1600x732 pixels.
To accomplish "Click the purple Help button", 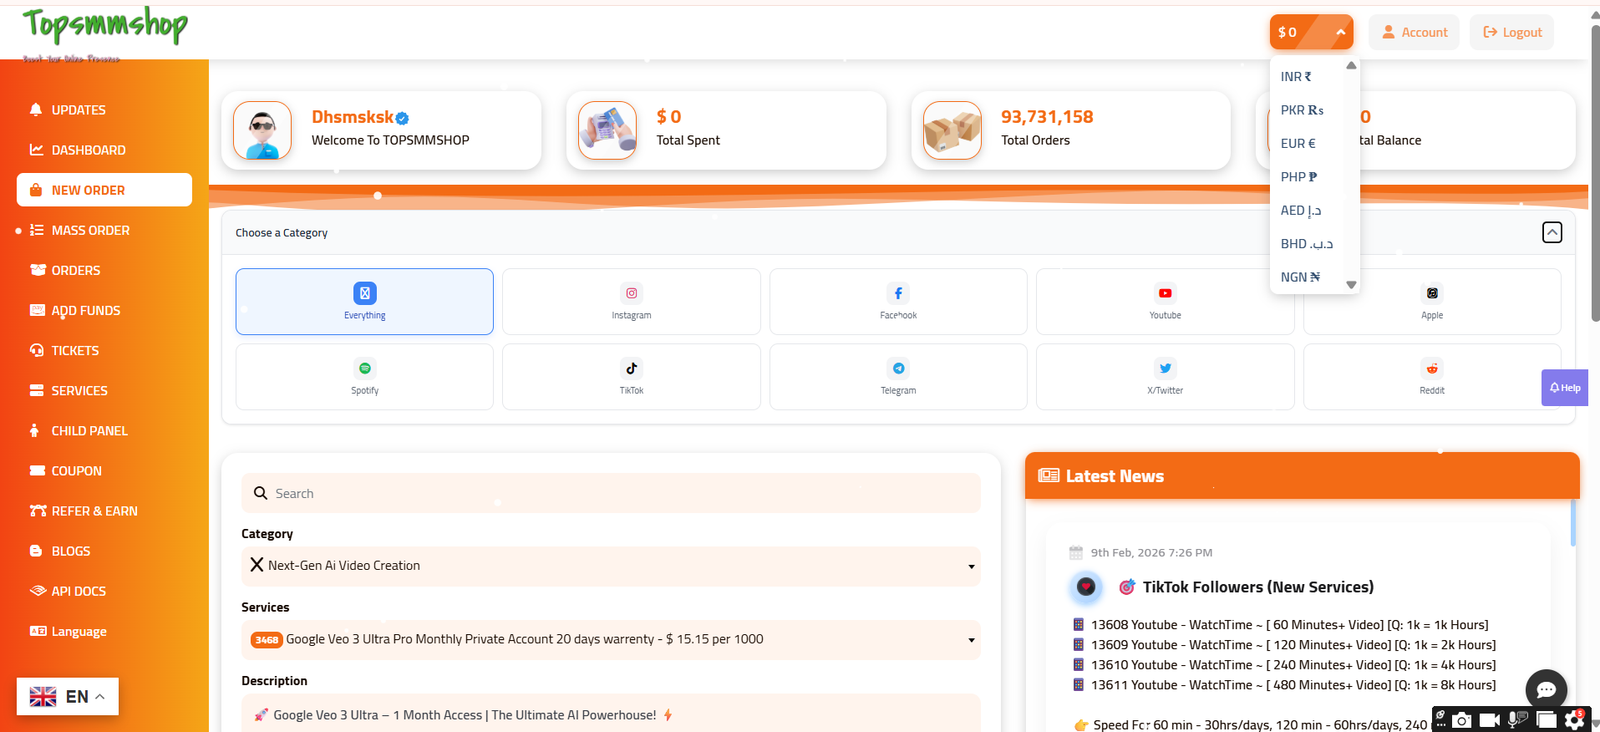I will [1565, 388].
